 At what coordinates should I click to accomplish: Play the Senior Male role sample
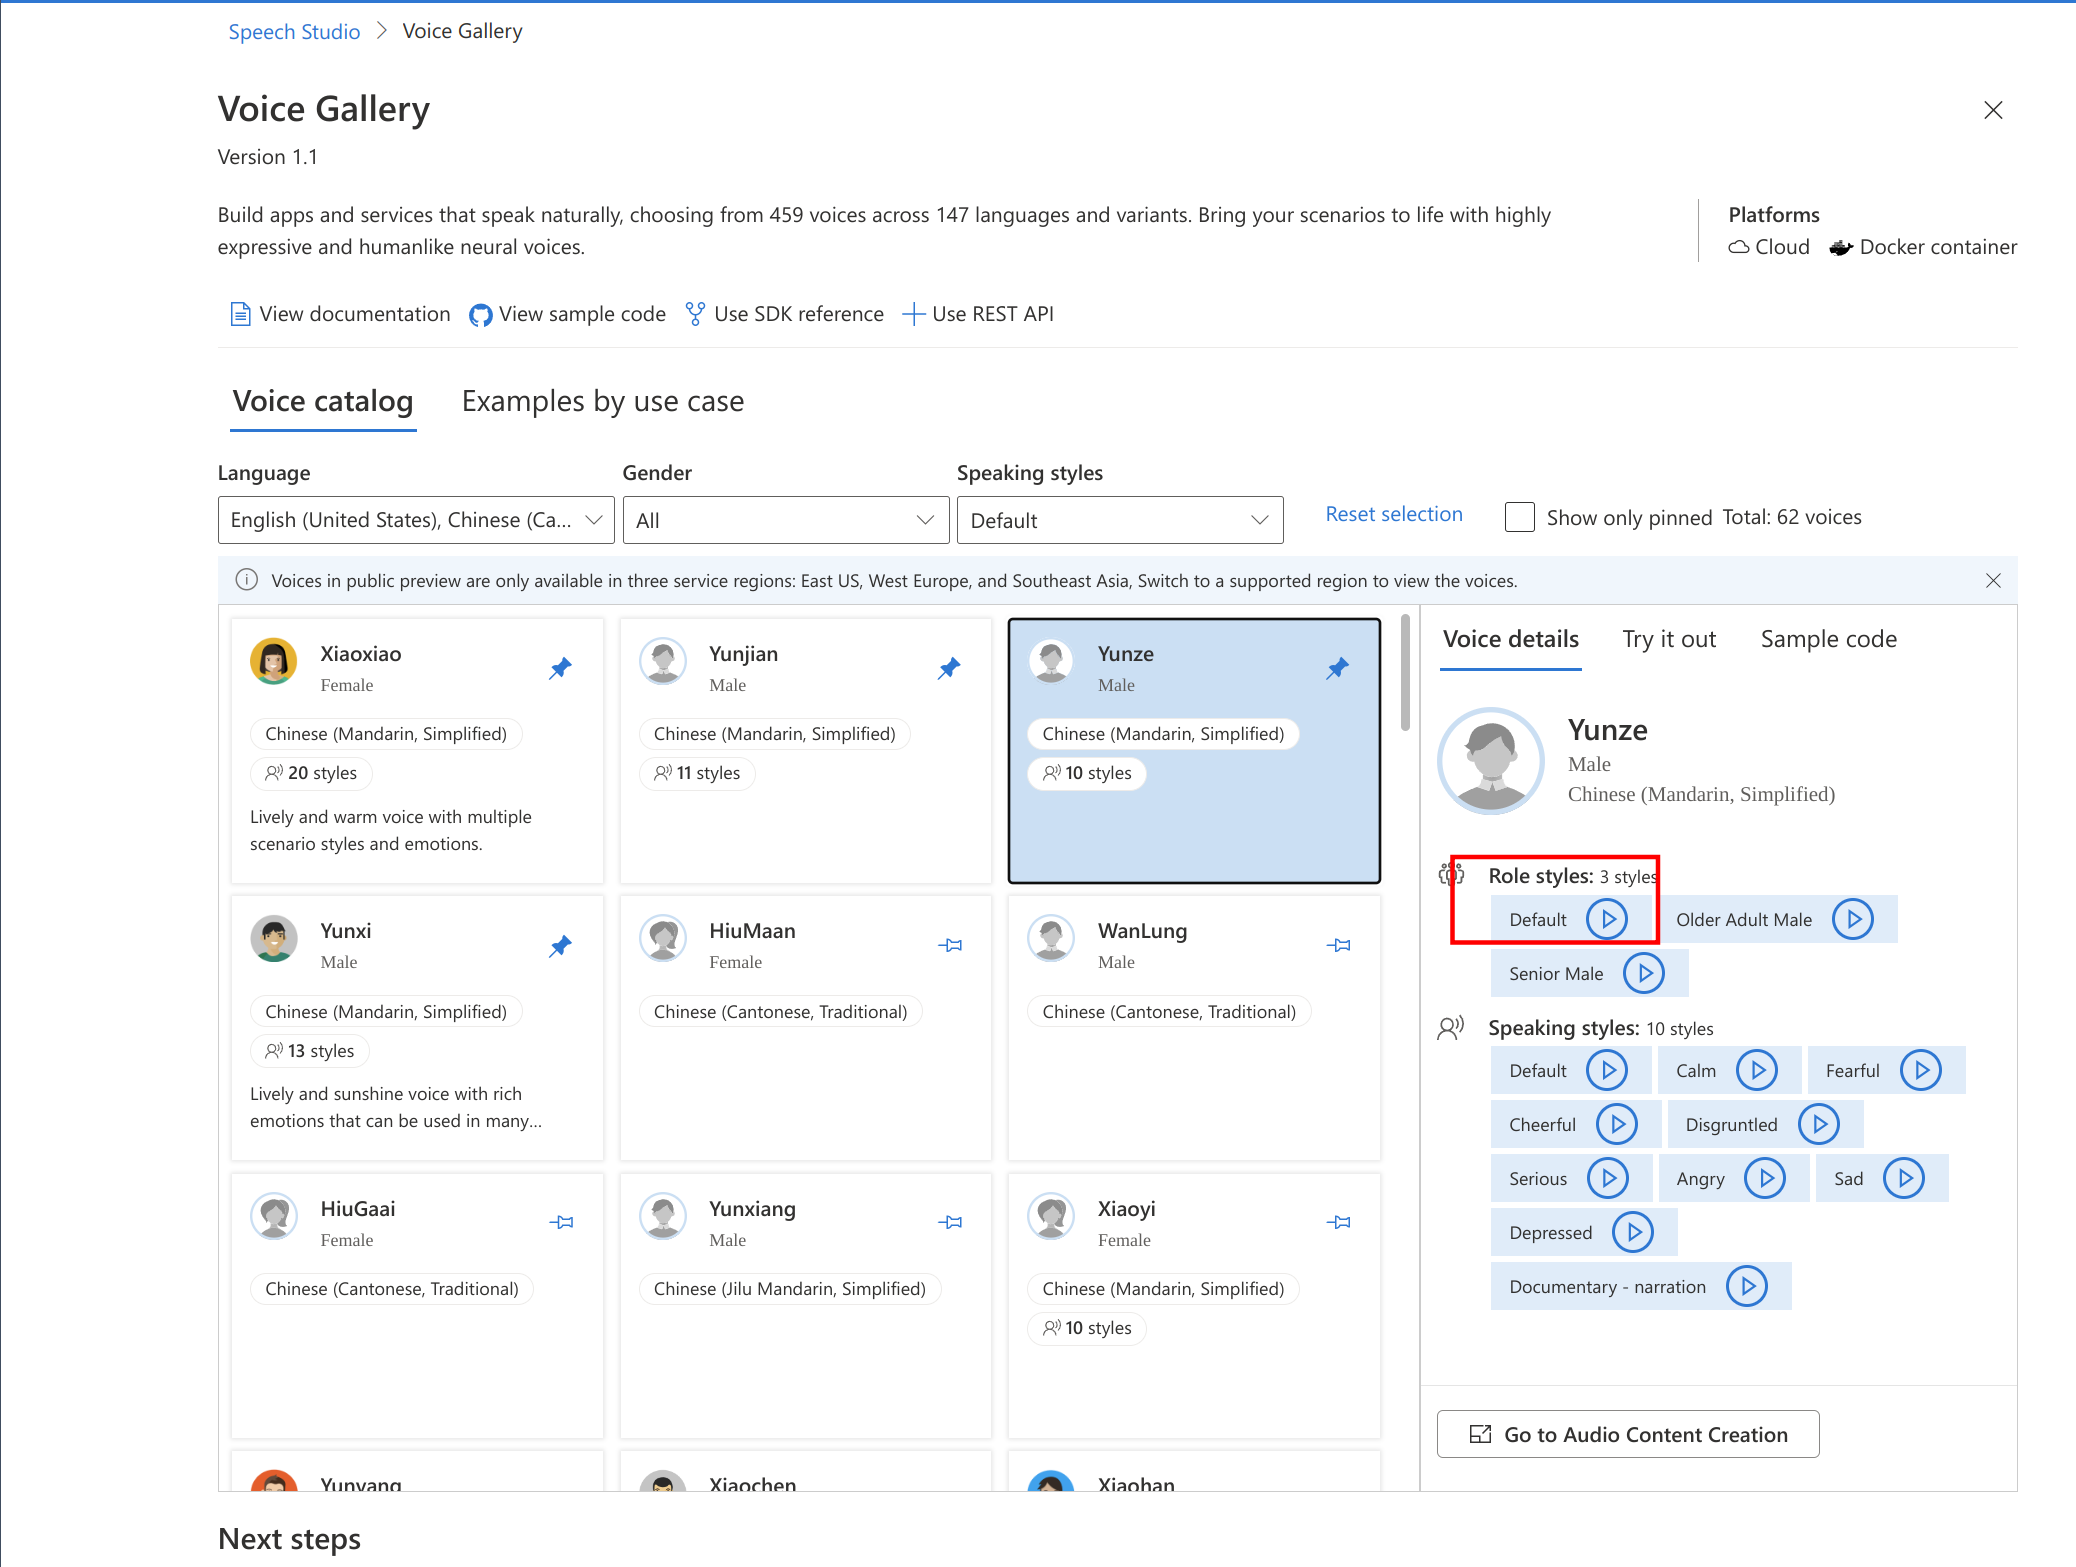[x=1644, y=973]
